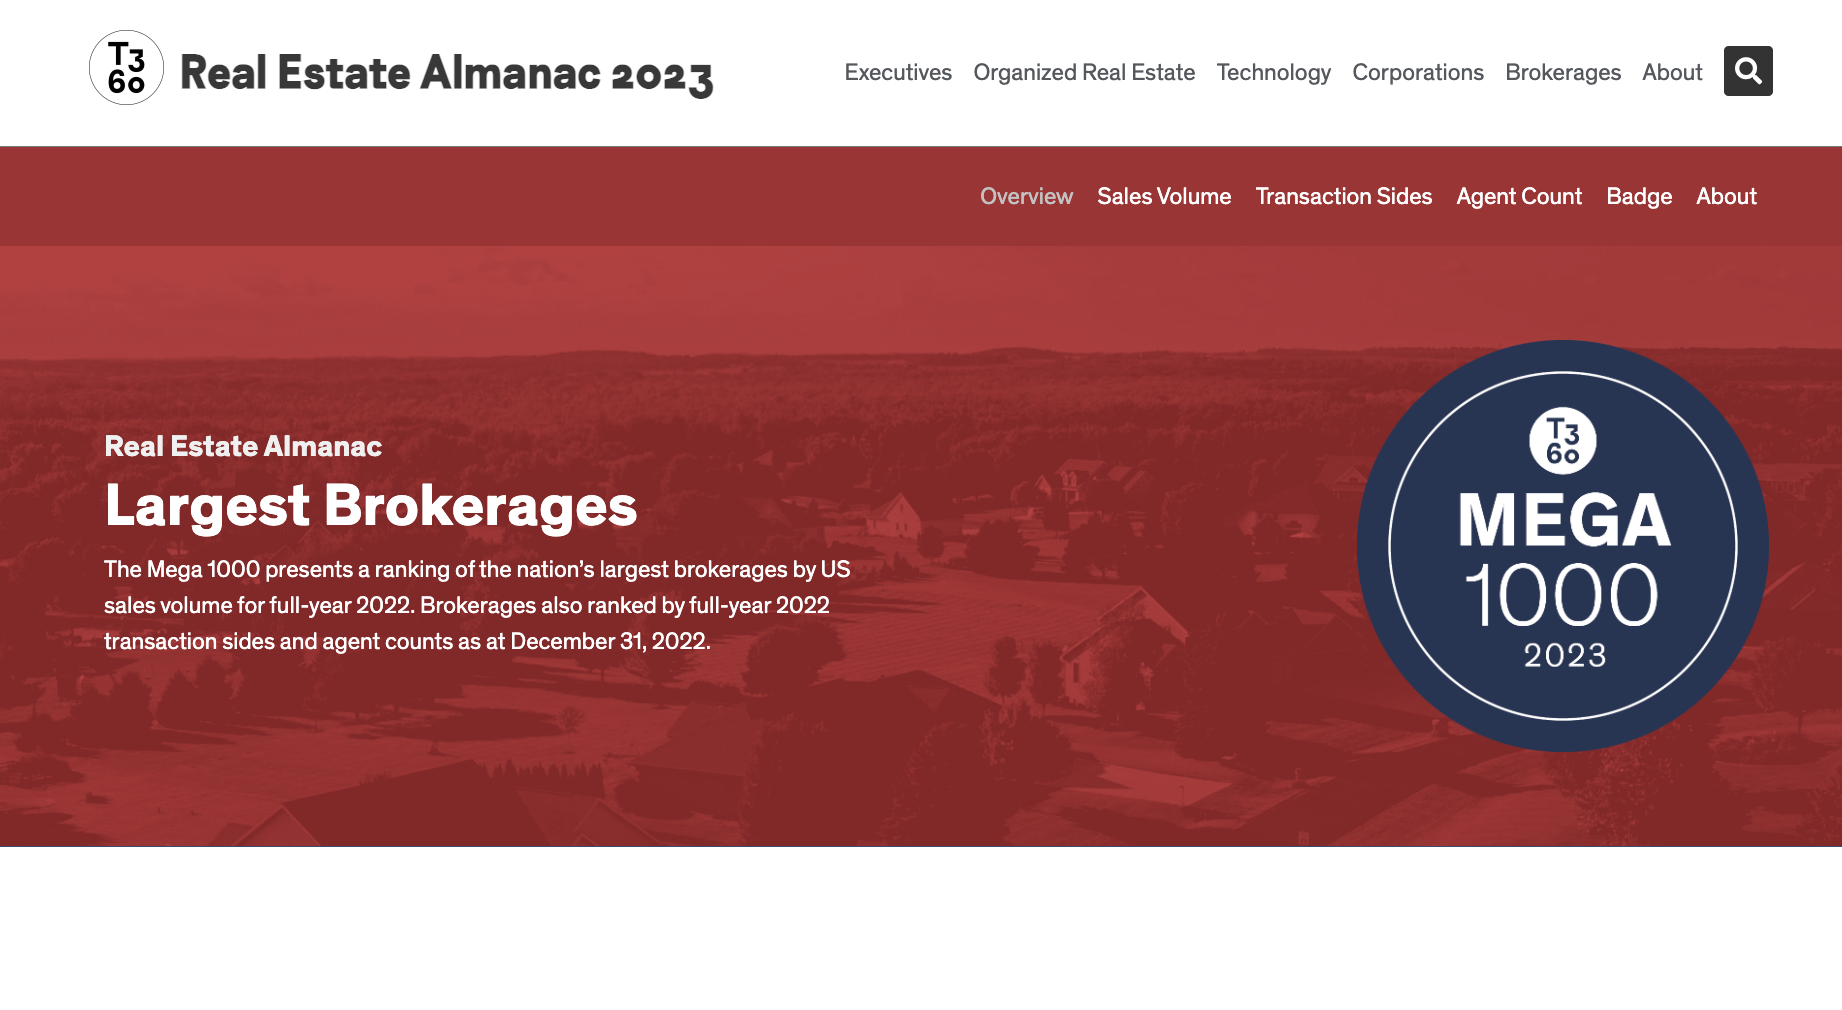Open Brokerages in the top navigation
Screen dimensions: 1842x1010
1563,72
